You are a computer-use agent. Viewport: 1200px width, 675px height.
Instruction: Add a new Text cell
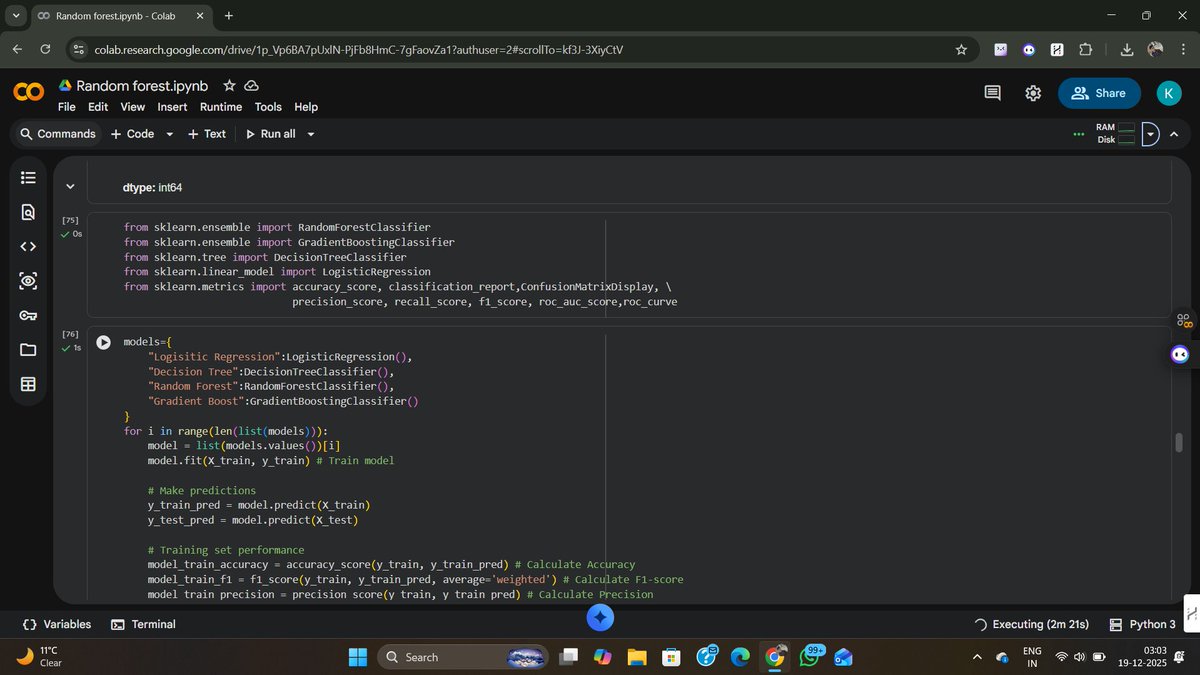click(207, 134)
